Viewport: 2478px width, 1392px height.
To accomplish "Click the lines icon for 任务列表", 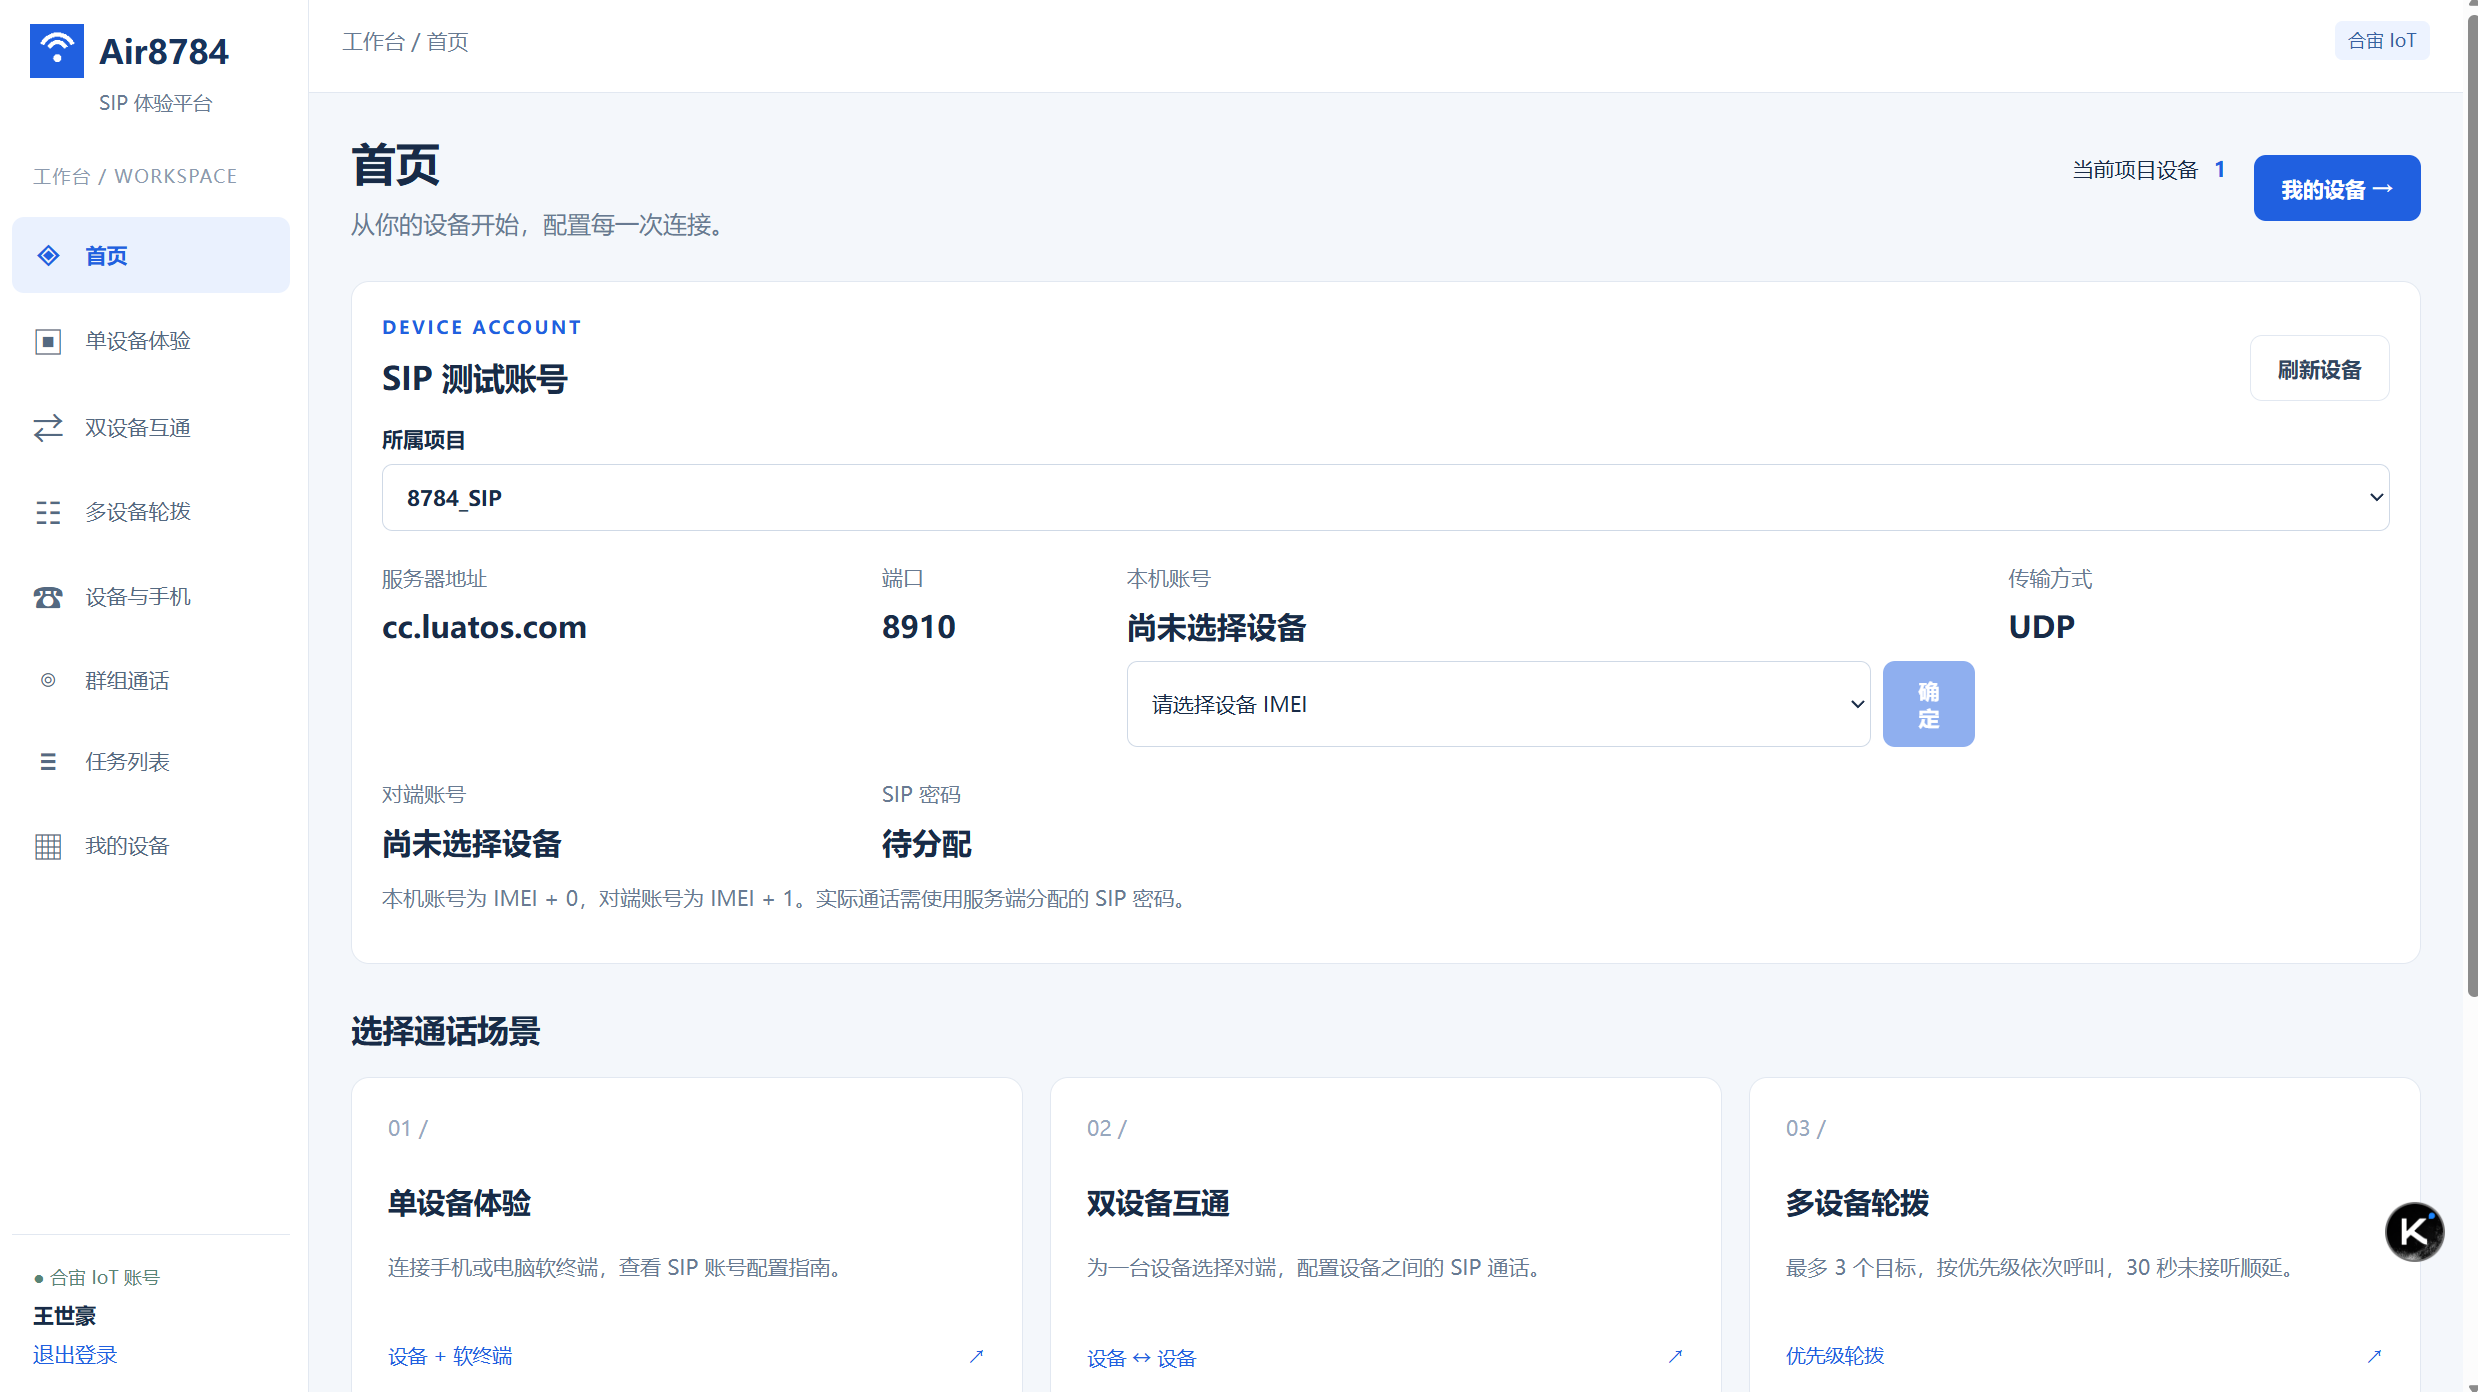I will pos(48,762).
